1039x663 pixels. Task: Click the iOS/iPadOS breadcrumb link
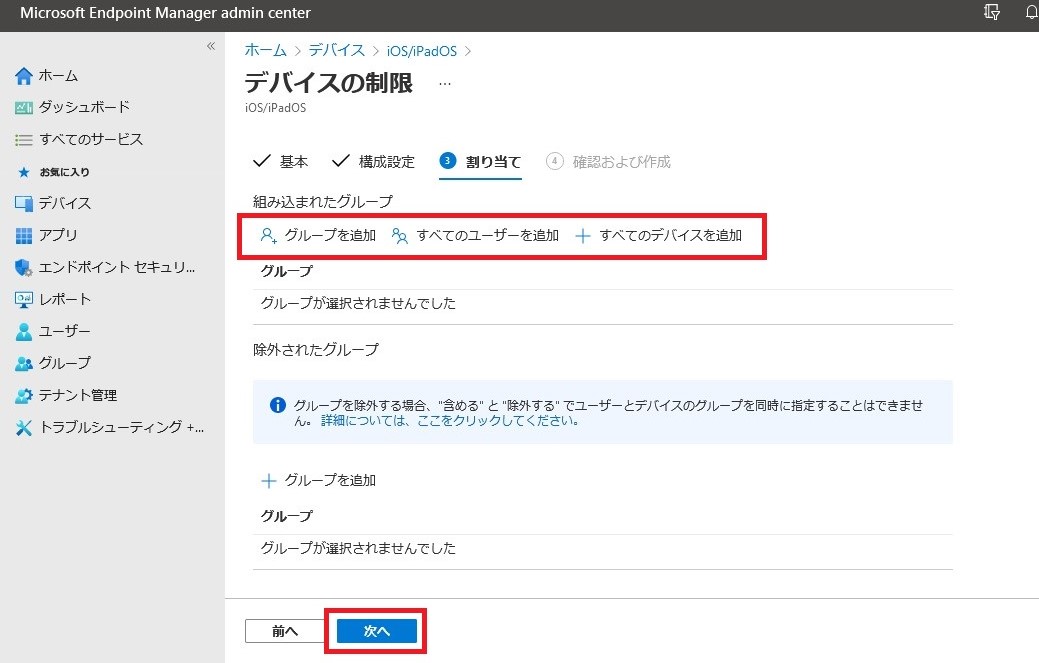[x=421, y=51]
